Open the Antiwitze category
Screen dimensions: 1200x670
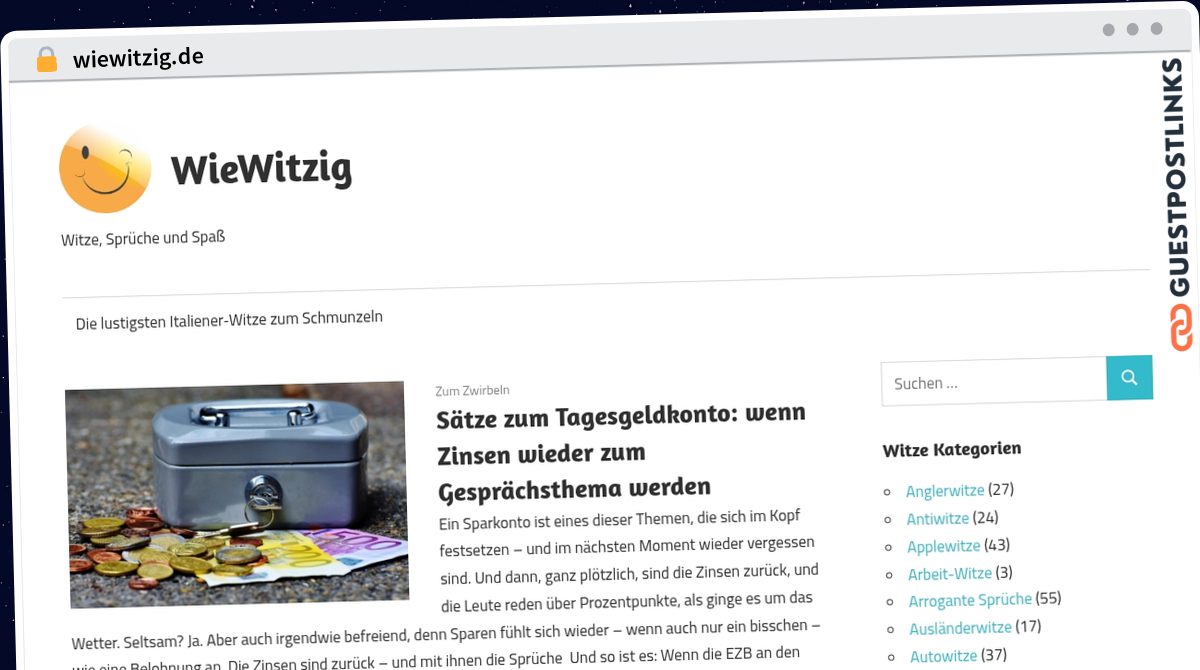(x=938, y=518)
